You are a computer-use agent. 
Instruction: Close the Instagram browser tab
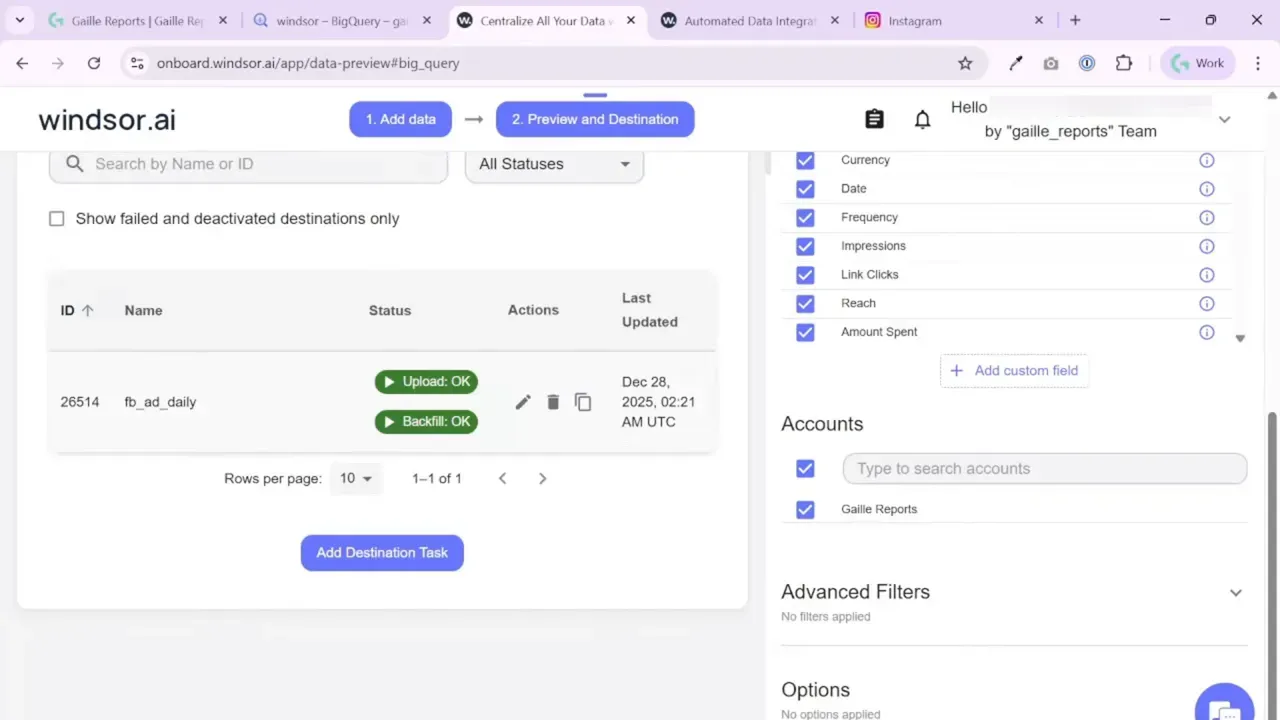point(1039,20)
